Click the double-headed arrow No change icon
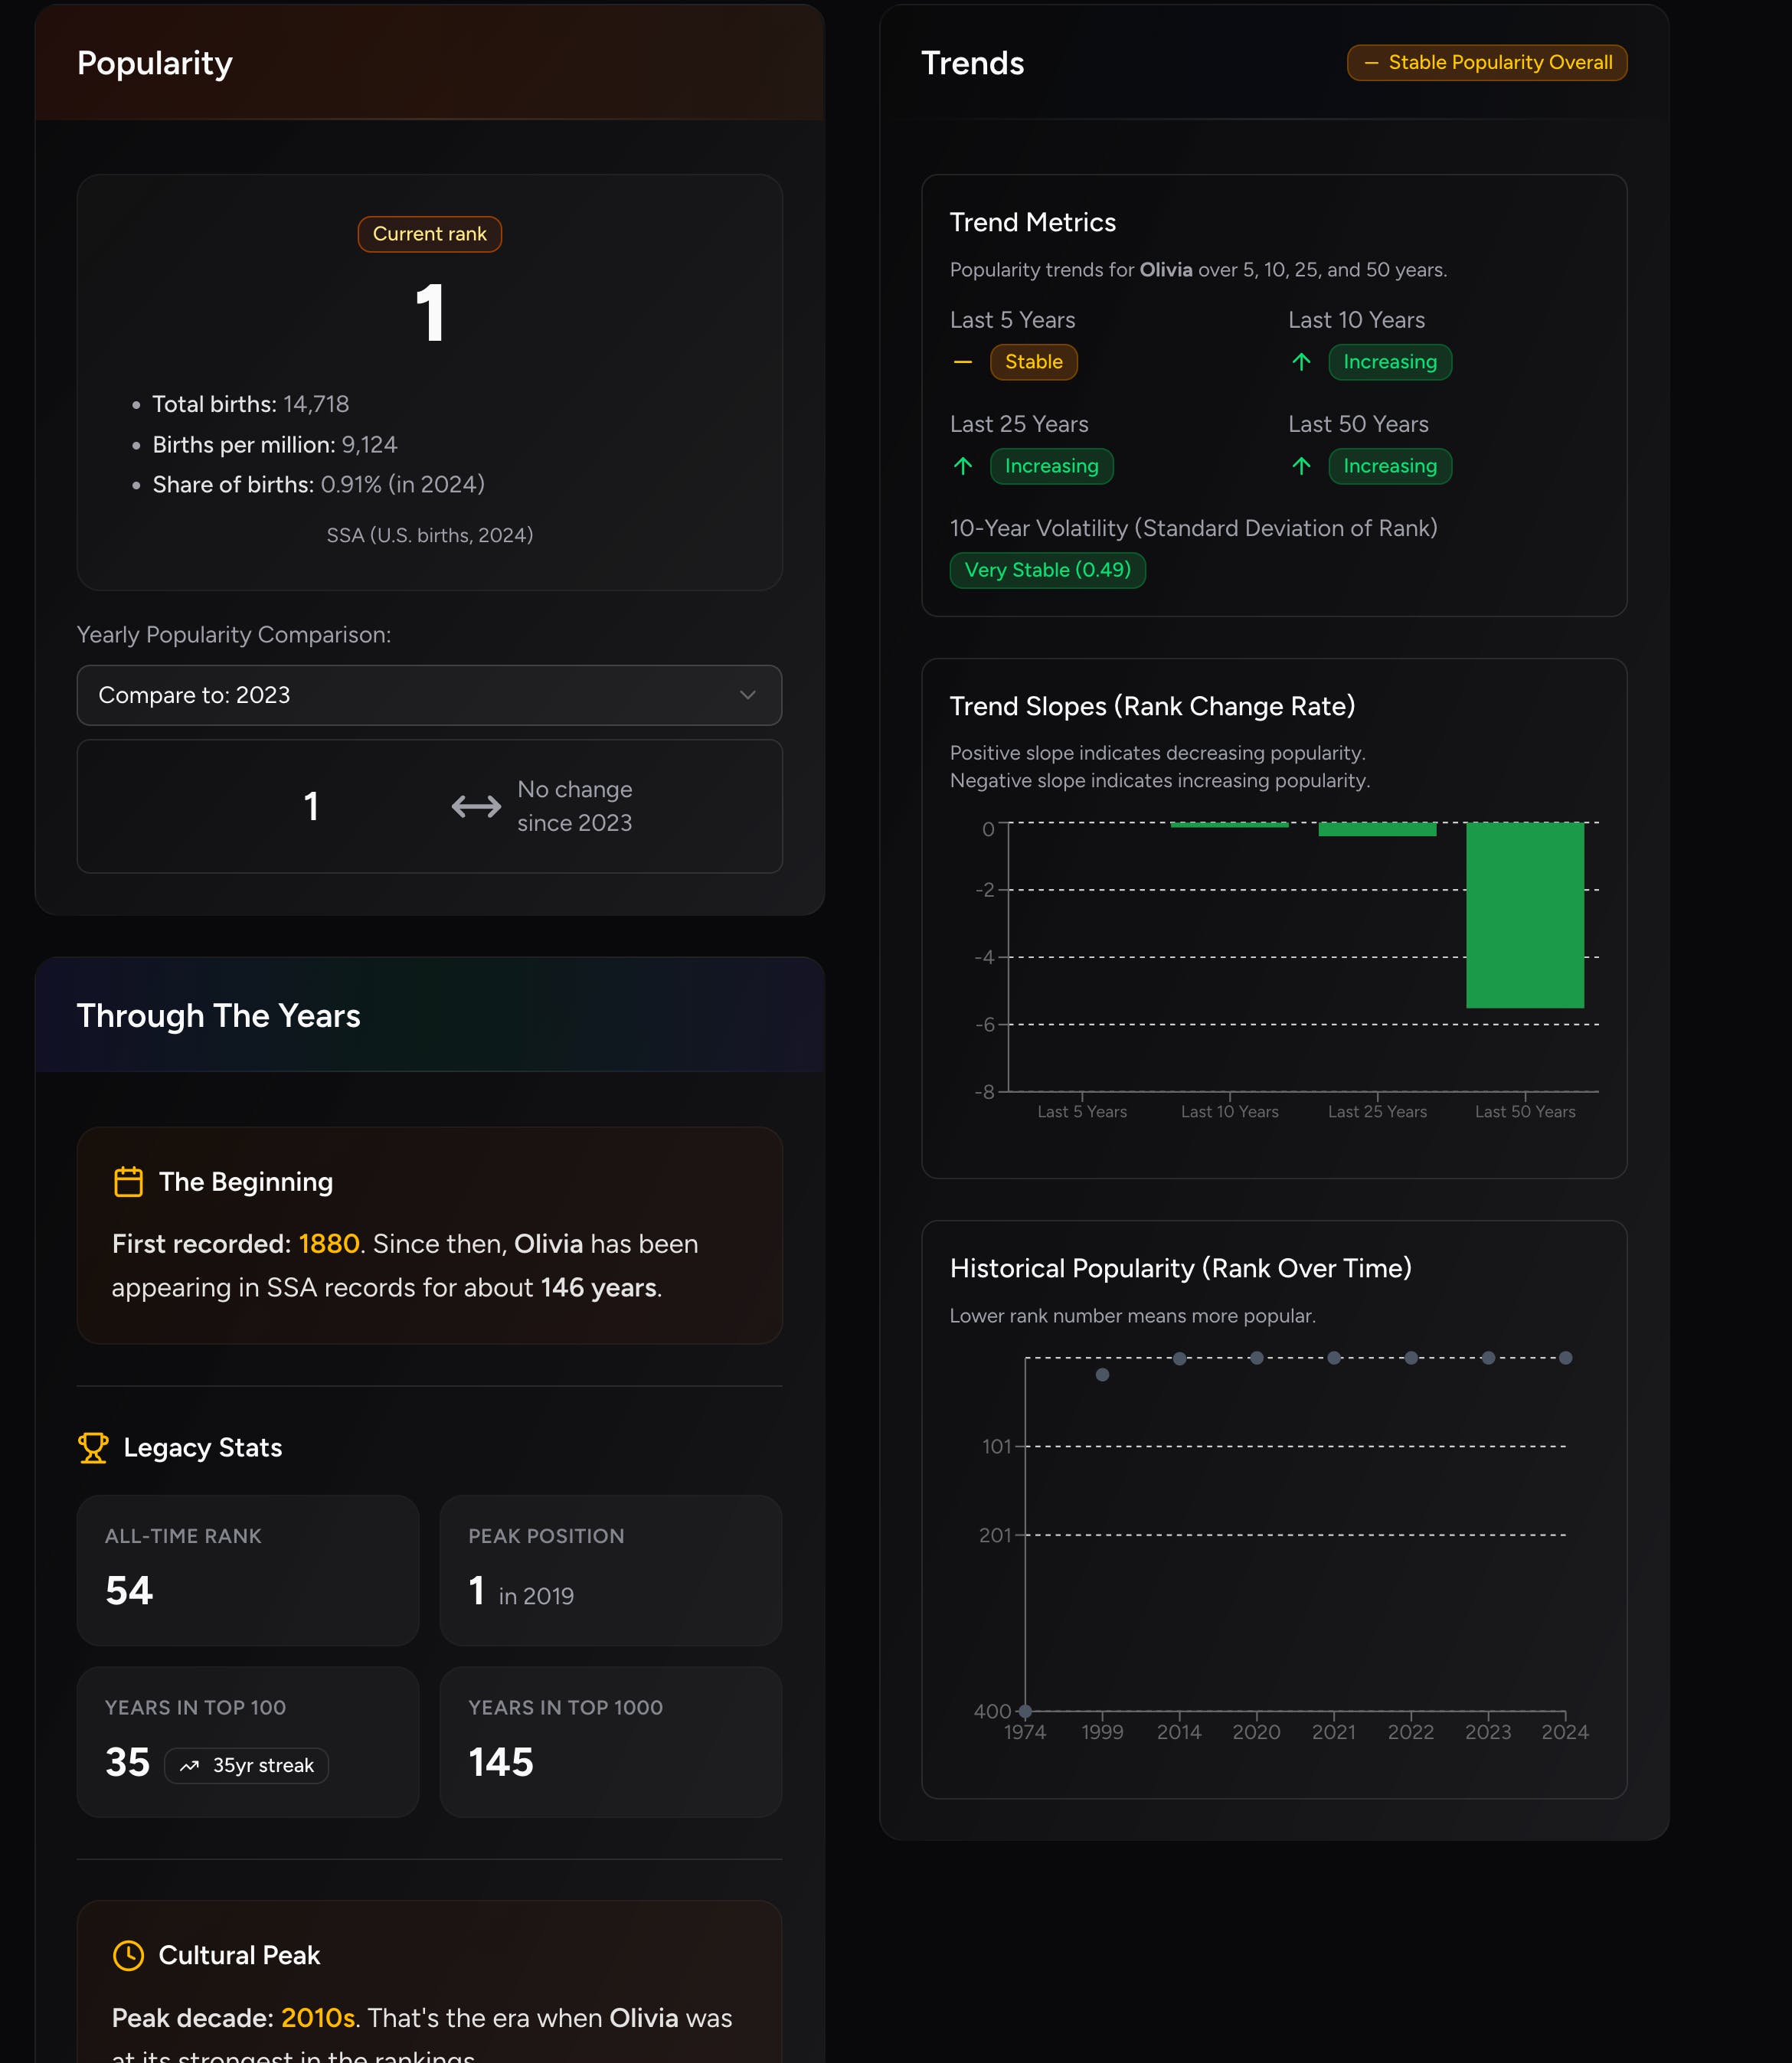Screen dimensions: 1792x2063 pos(476,806)
